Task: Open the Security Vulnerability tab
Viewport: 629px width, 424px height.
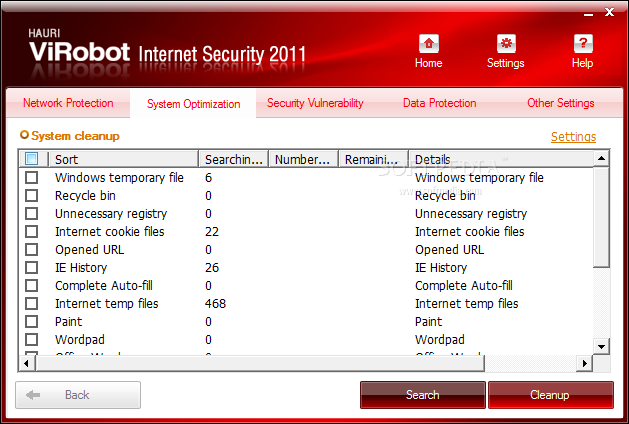Action: [x=315, y=103]
